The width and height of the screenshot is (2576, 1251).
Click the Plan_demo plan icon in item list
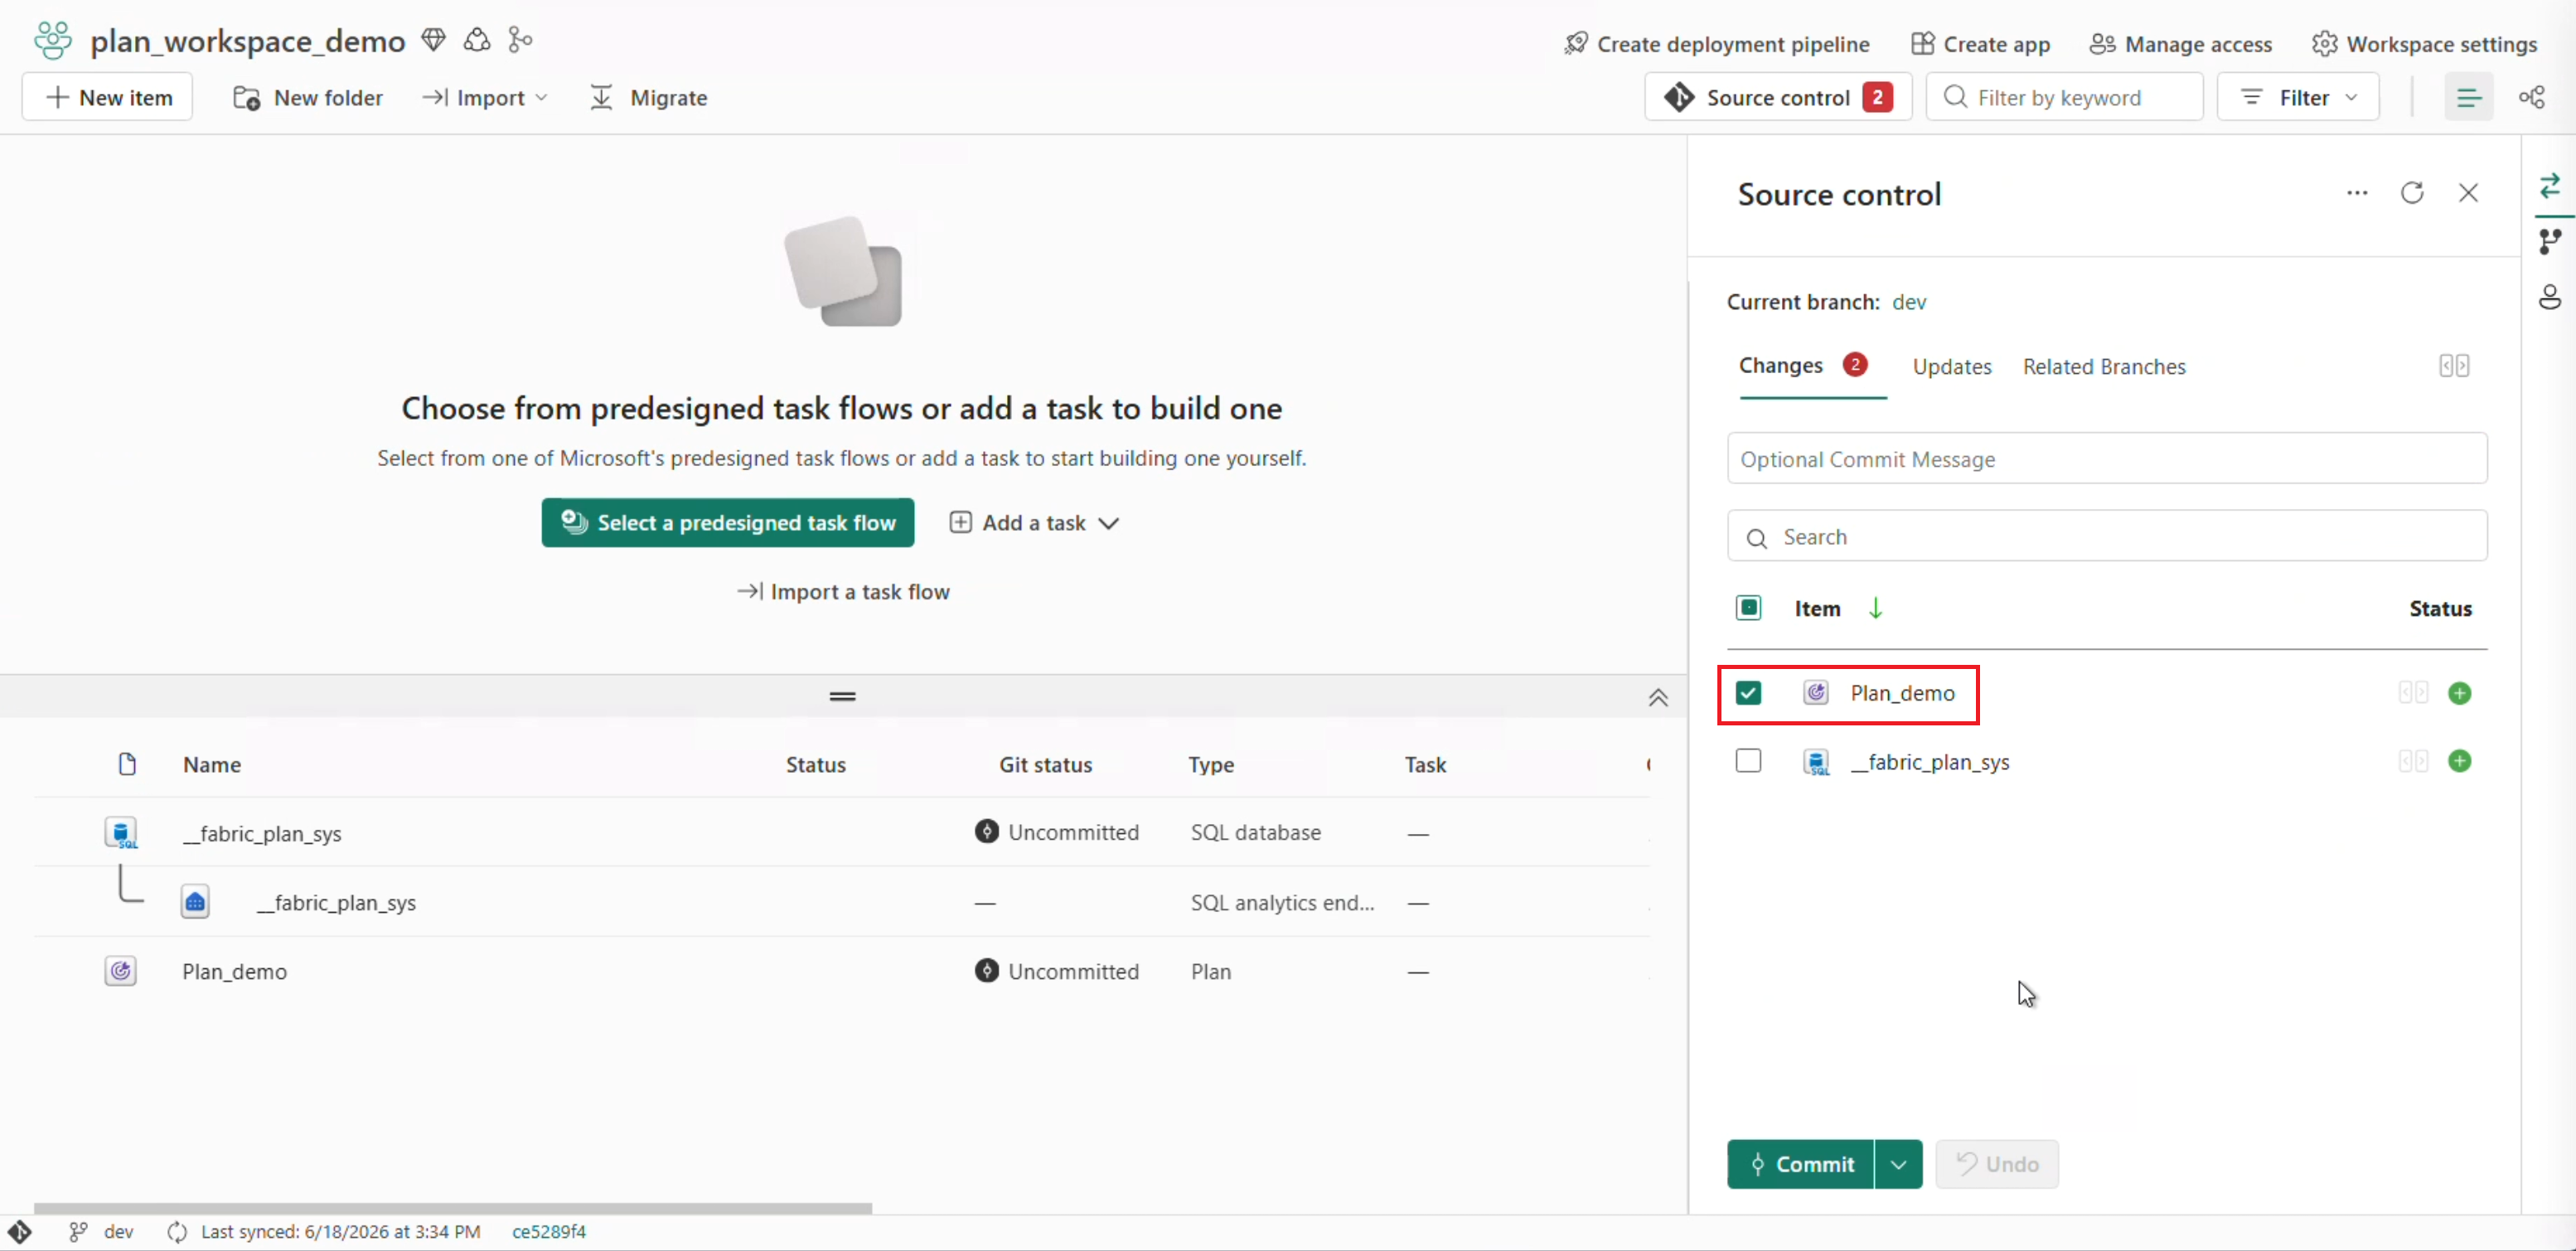[121, 971]
